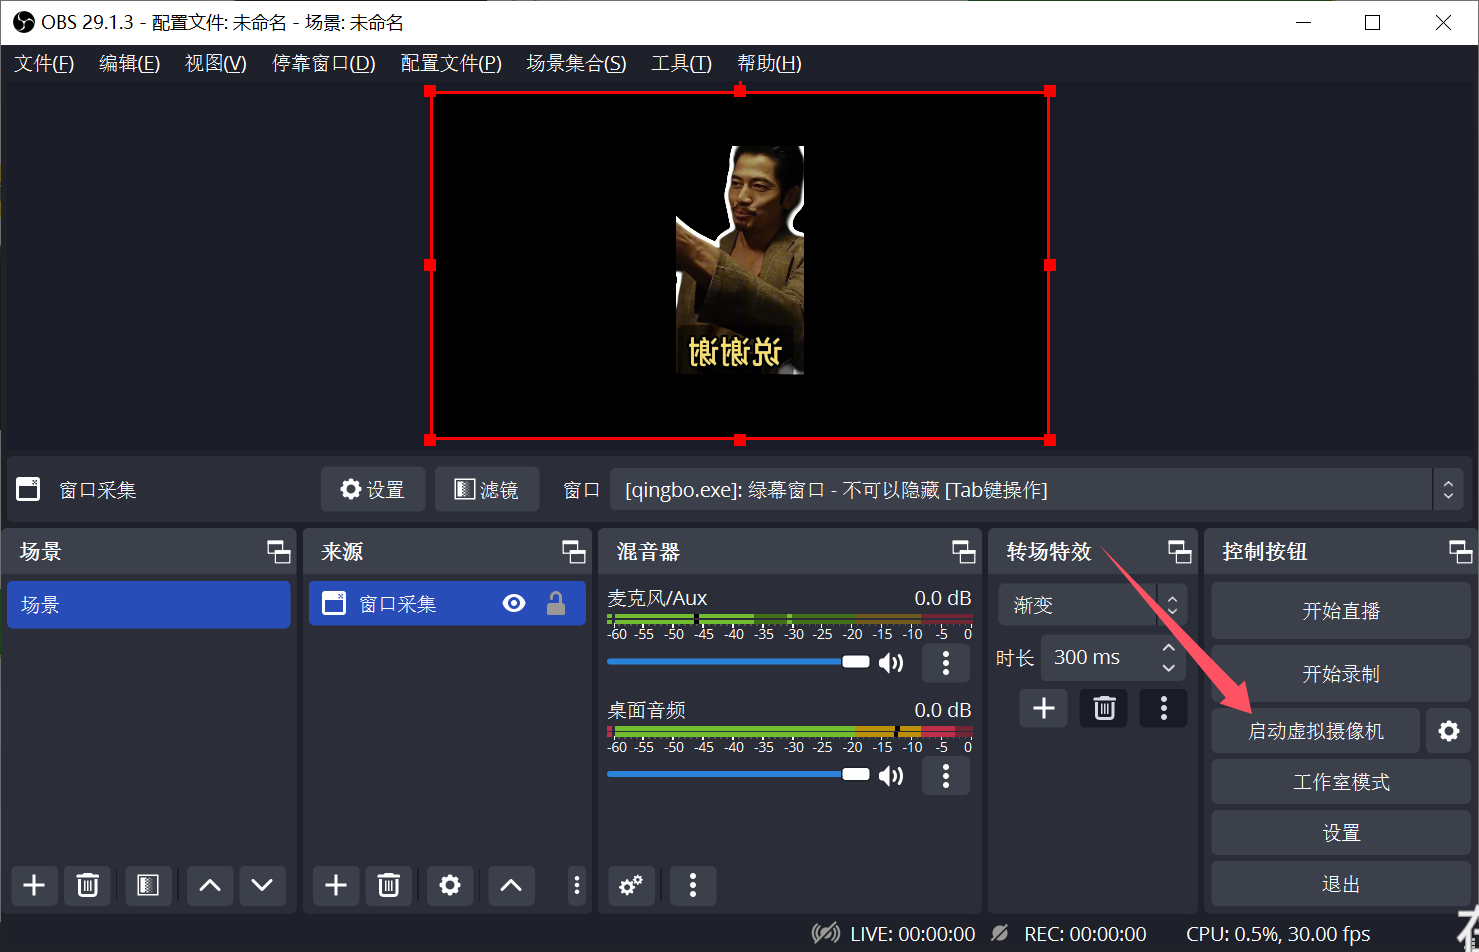Open transition properties three-dot menu
The image size is (1479, 952).
1164,708
